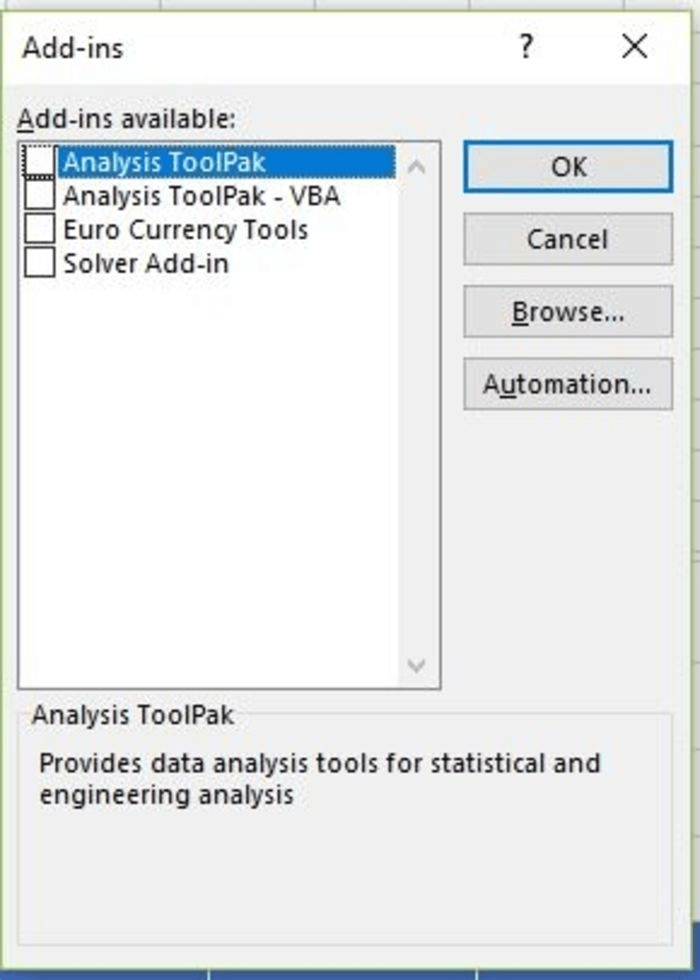
Task: Click the Cancel button
Action: (567, 239)
